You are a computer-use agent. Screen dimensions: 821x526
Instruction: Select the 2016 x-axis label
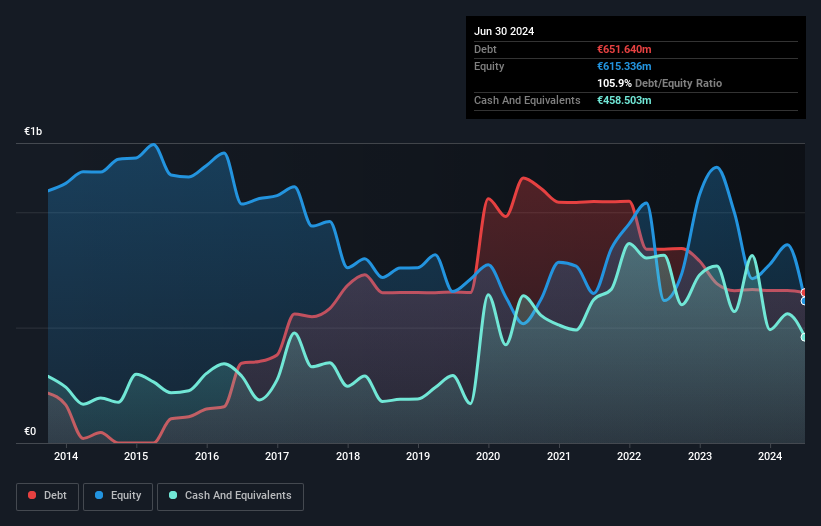click(207, 456)
